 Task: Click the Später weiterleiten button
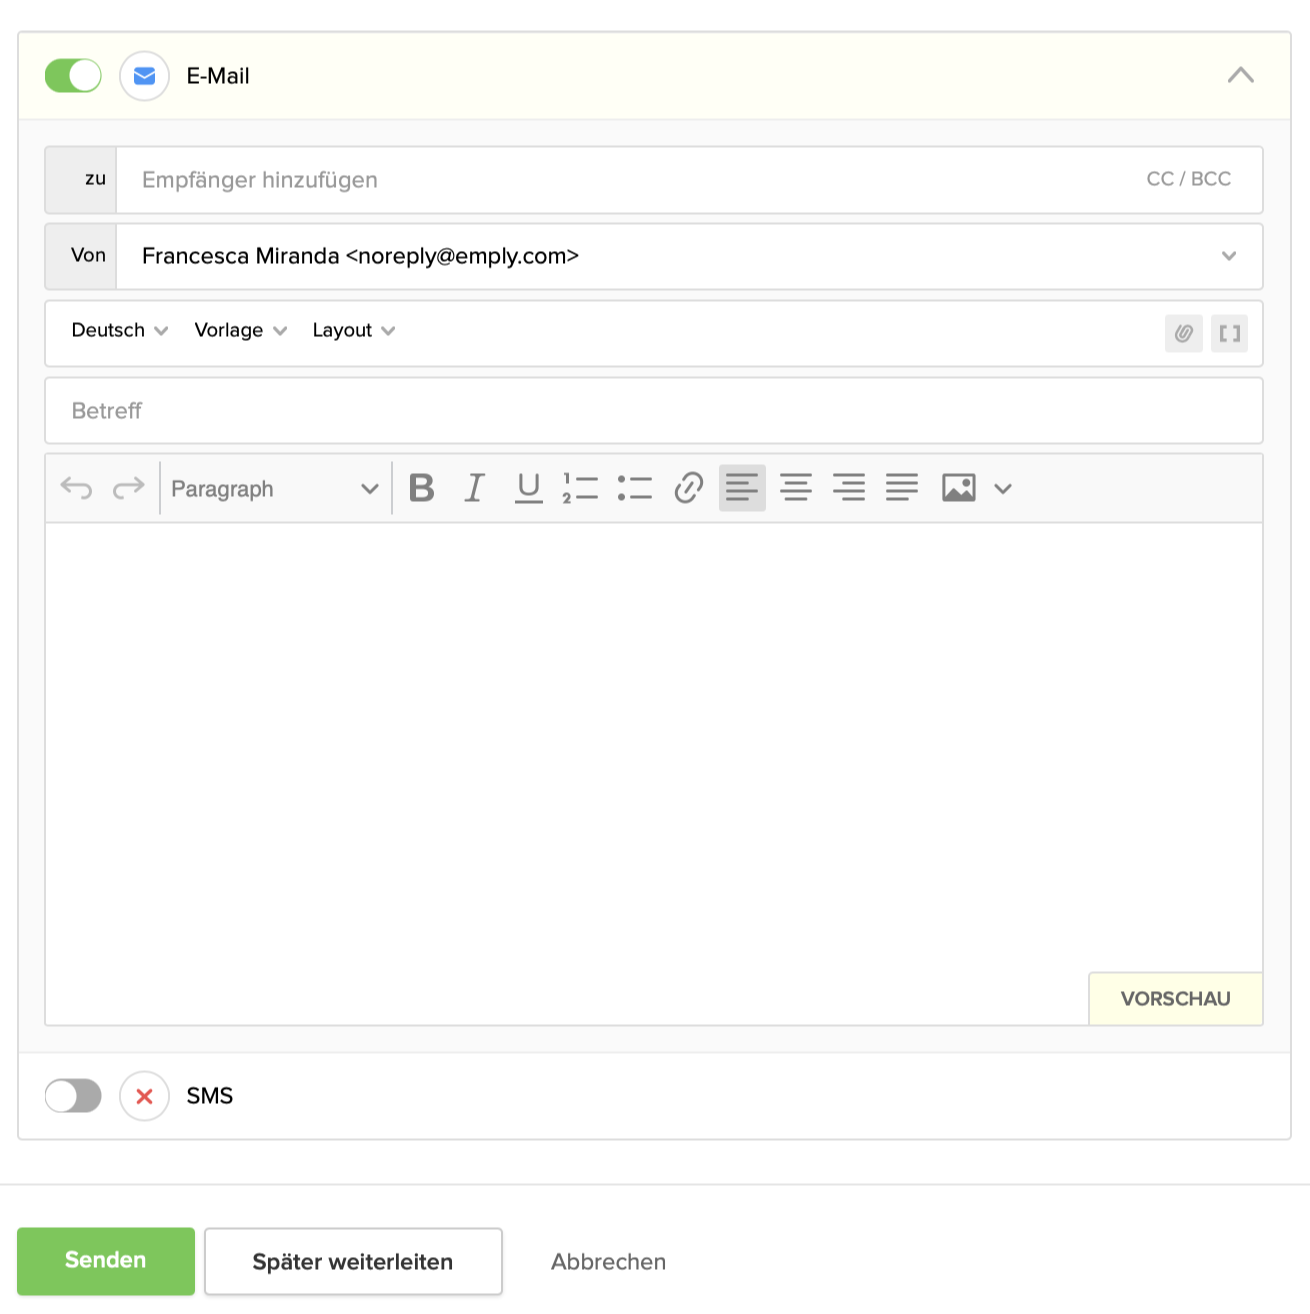(x=353, y=1262)
